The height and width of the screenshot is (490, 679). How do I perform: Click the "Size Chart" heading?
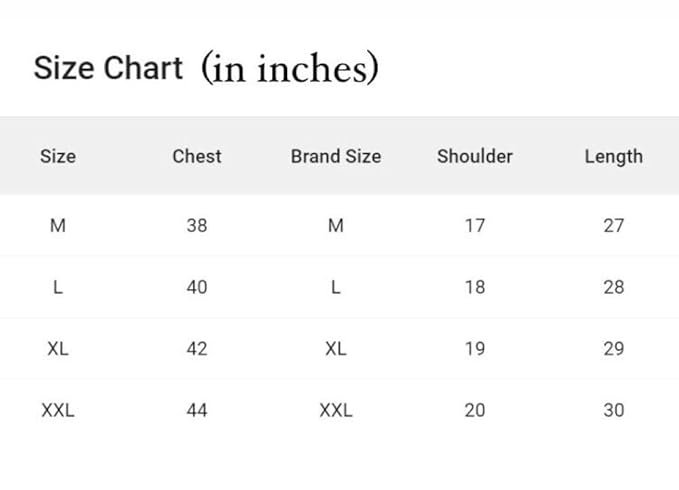click(108, 68)
